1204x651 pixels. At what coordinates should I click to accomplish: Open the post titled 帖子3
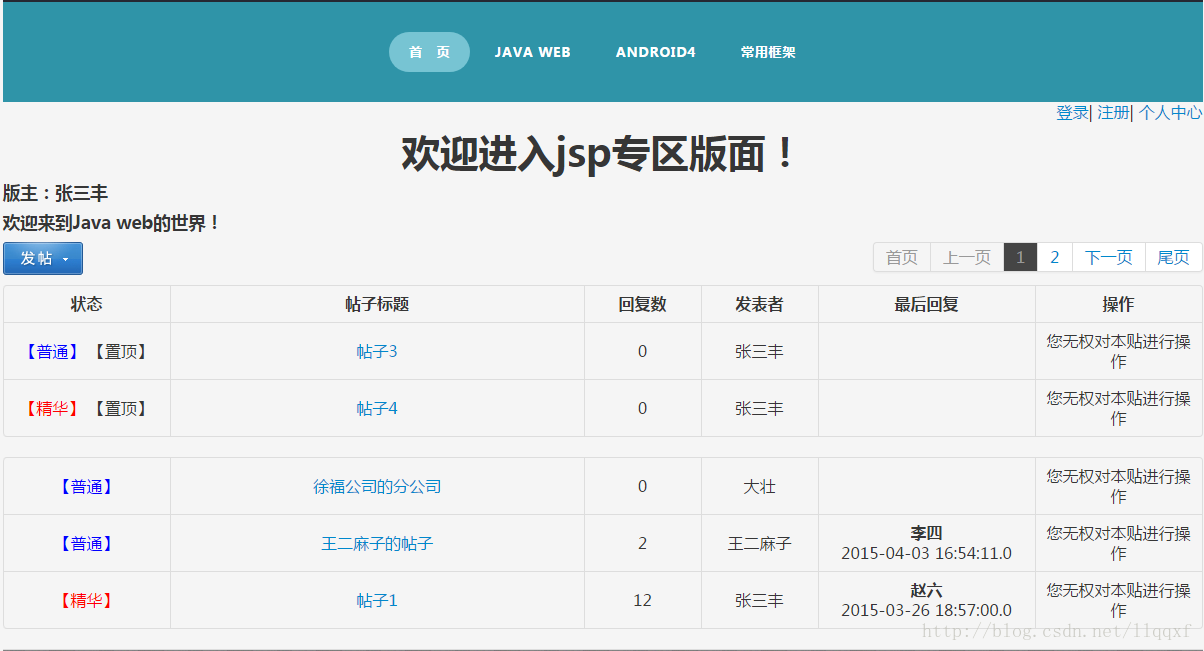[377, 351]
